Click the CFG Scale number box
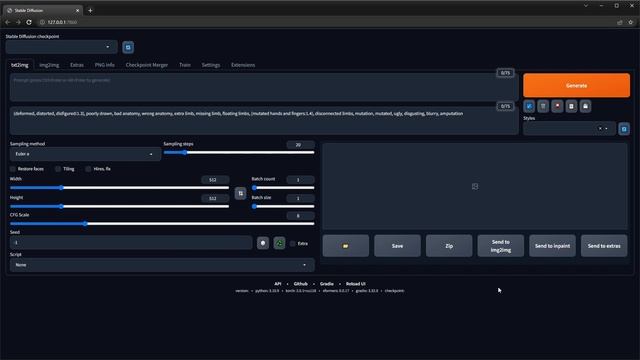The height and width of the screenshot is (360, 640). coord(300,216)
